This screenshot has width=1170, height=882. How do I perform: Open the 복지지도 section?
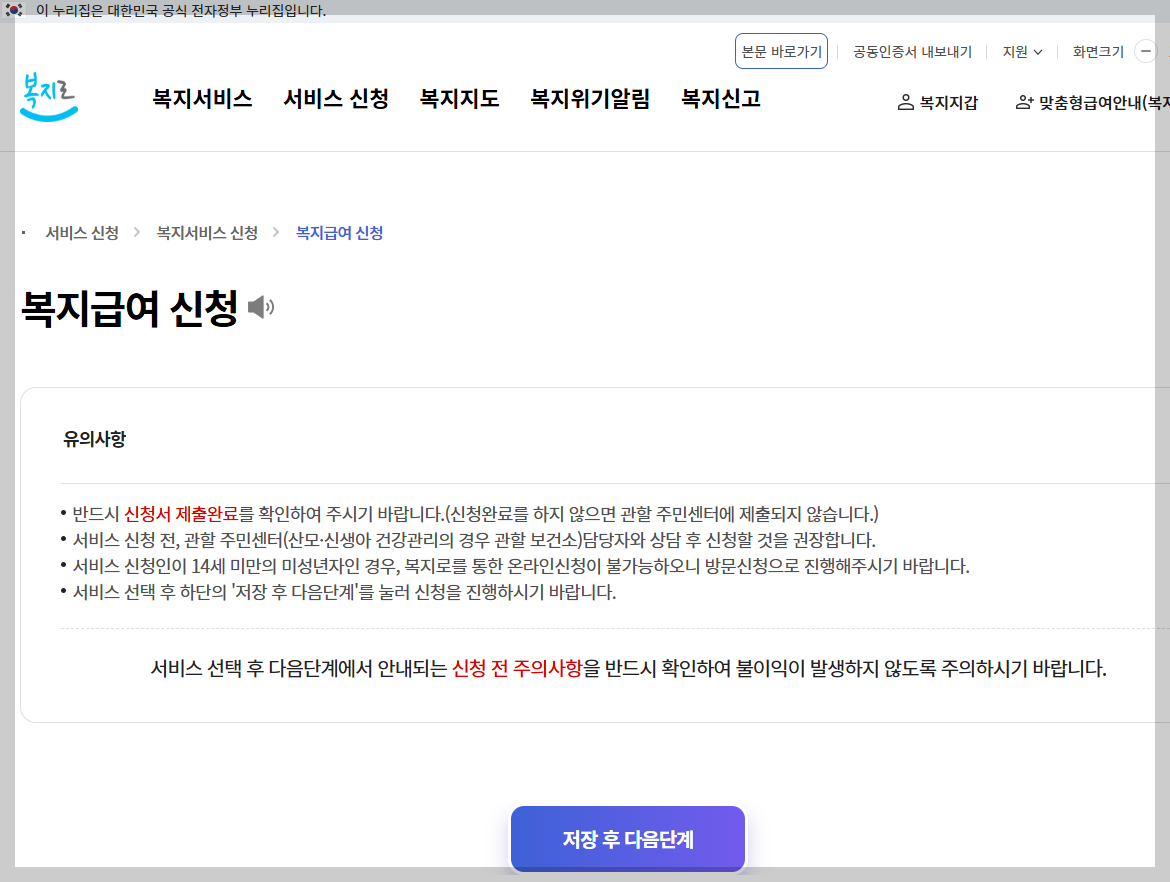[459, 99]
